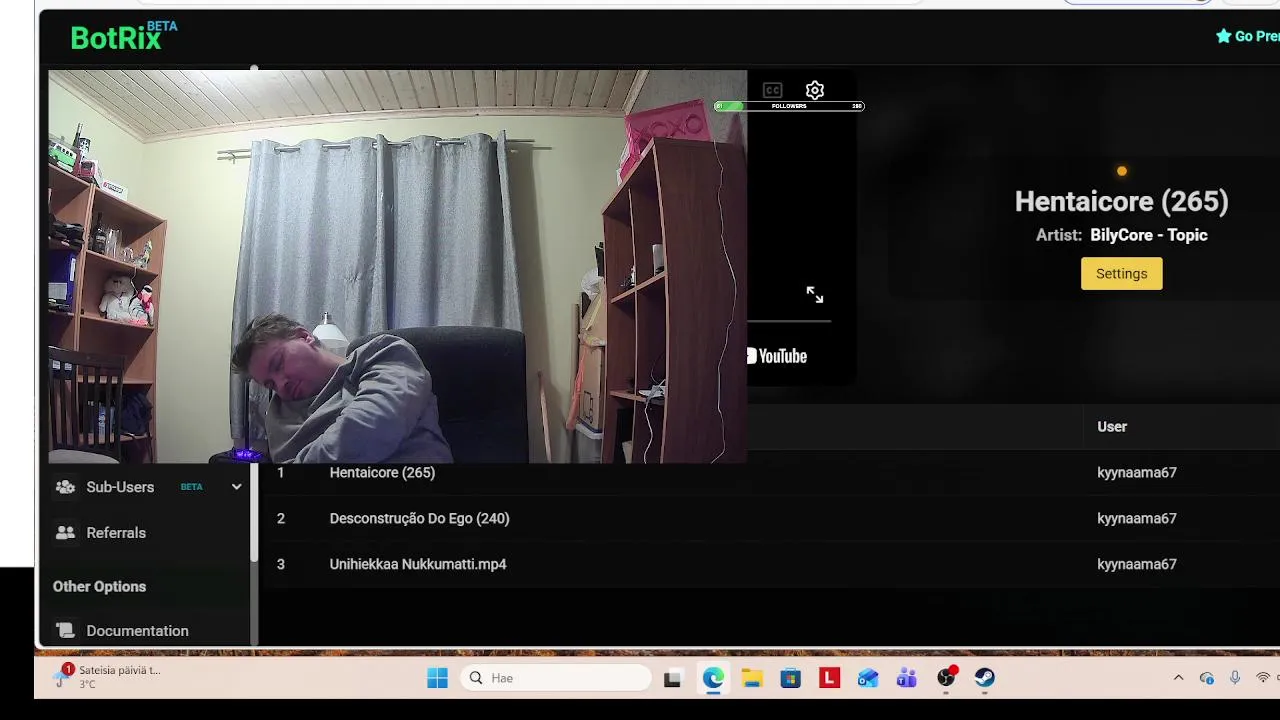Viewport: 1280px width, 720px height.
Task: Click the webcam video overlay
Action: [x=397, y=266]
